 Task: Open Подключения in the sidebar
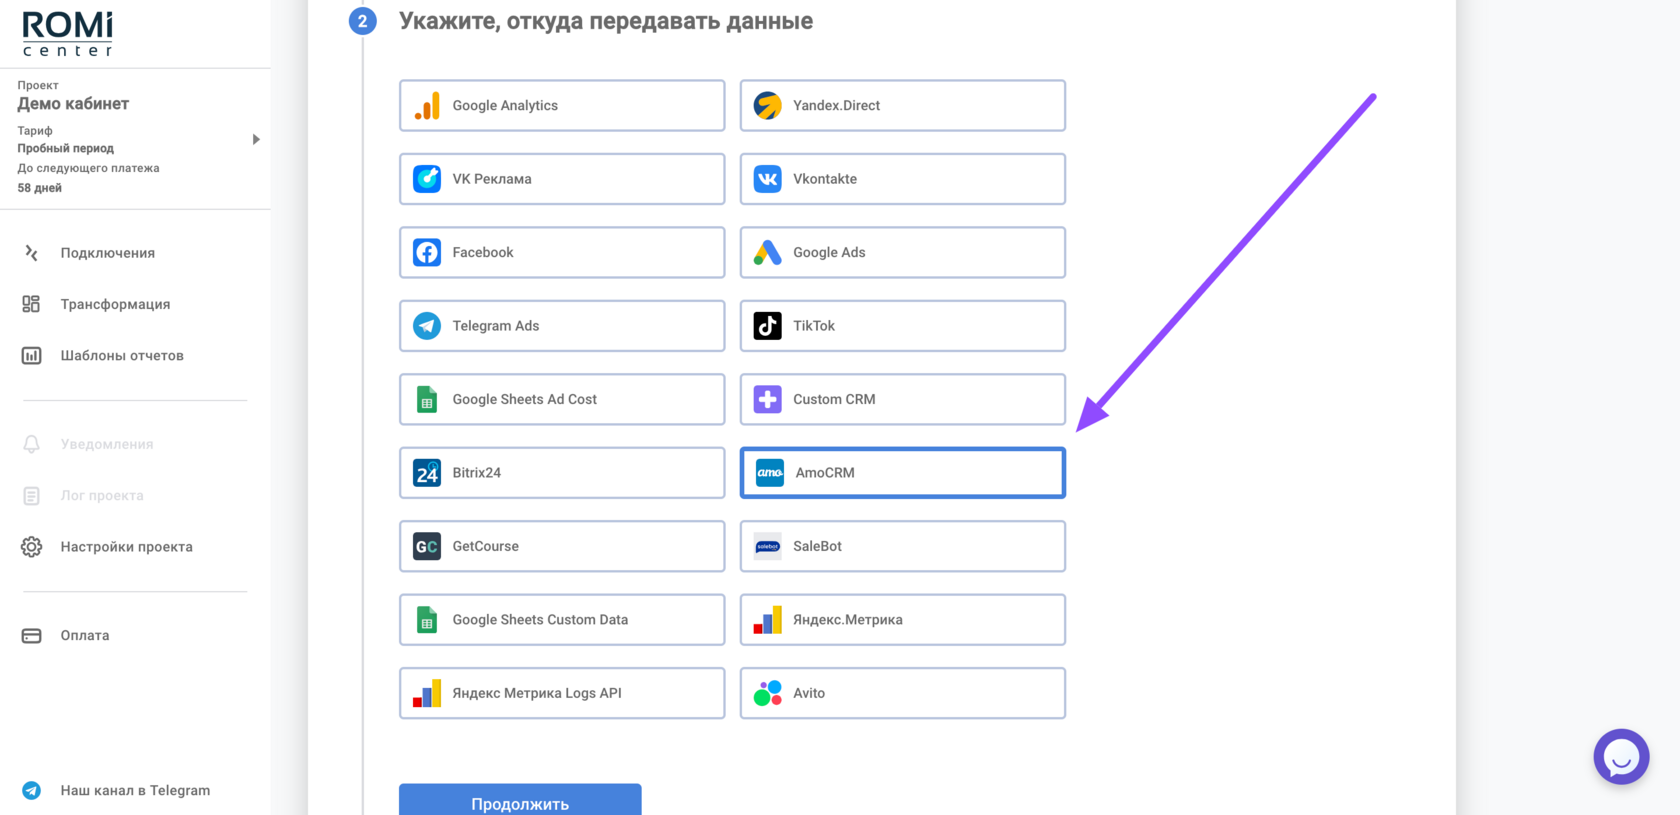click(x=107, y=253)
